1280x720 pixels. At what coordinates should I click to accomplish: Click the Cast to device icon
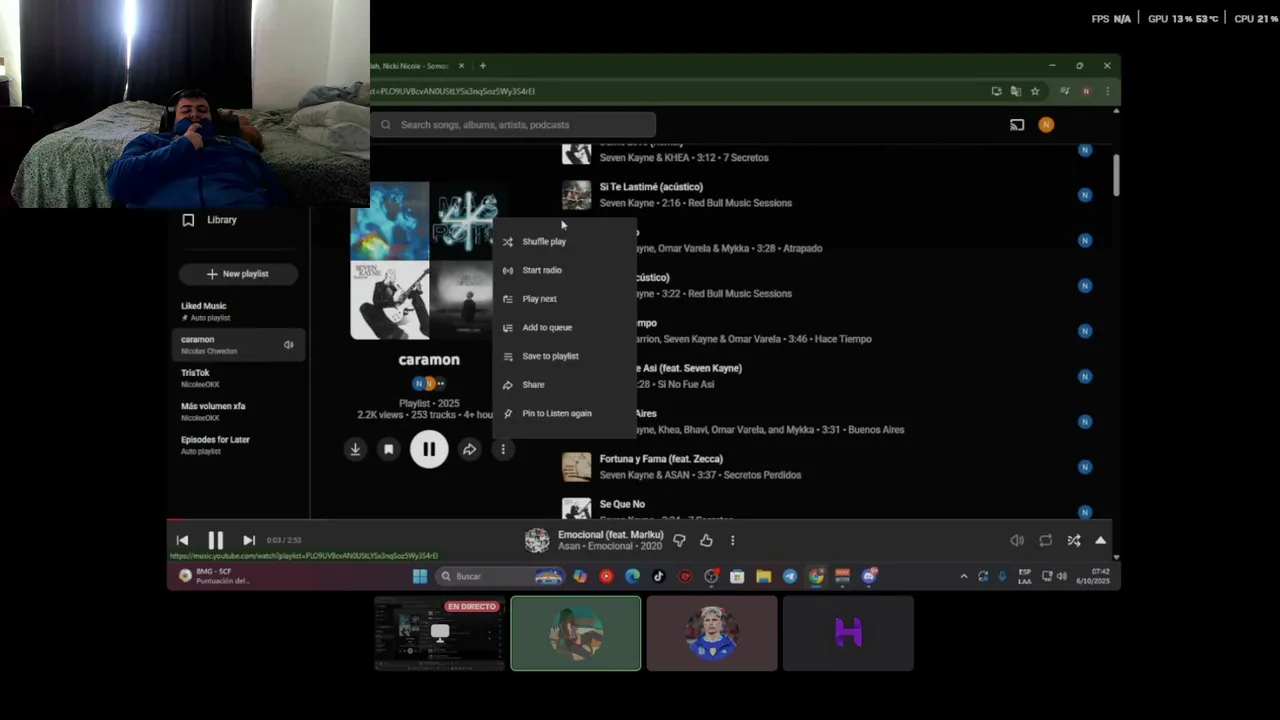1017,125
